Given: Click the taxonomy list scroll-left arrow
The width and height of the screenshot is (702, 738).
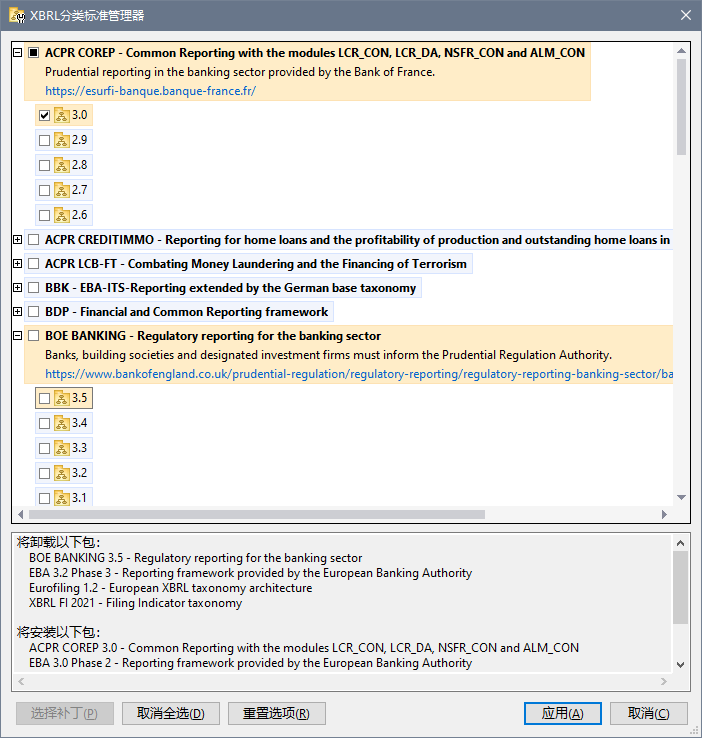Looking at the screenshot, I should pos(21,514).
